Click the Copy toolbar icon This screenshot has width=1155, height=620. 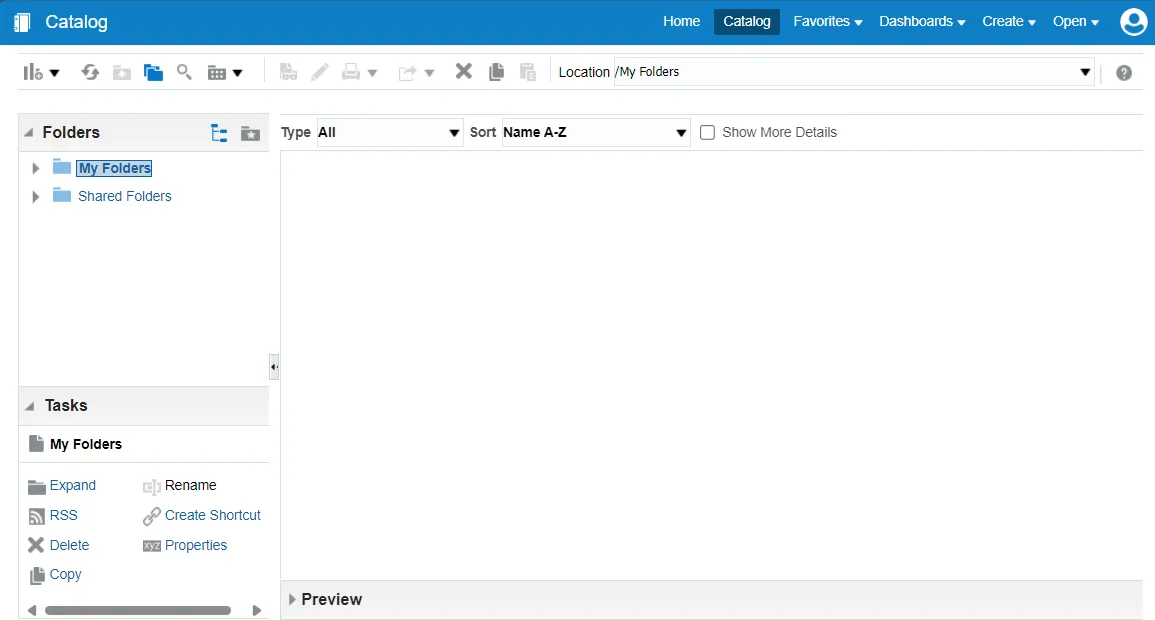coord(496,72)
